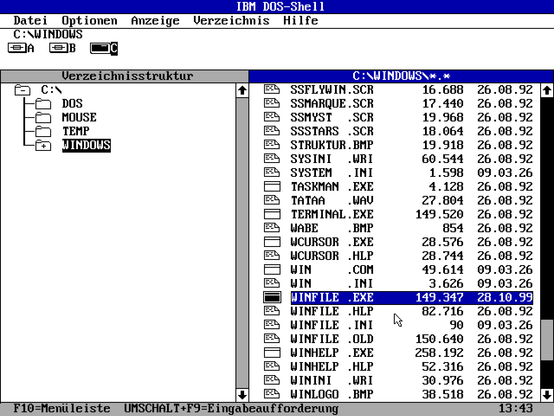Open the Verzeichnis menu
Viewport: 554px width, 416px height.
(x=231, y=21)
